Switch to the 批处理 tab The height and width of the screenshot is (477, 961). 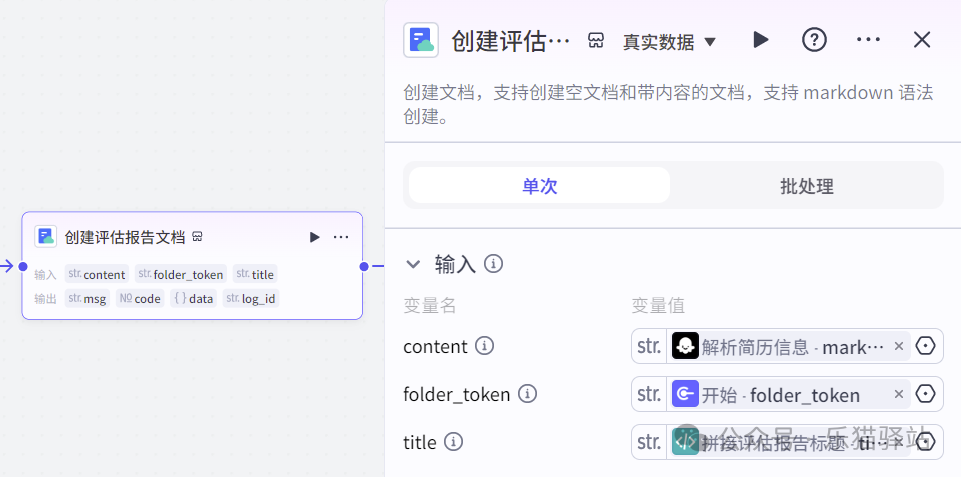pyautogui.click(x=806, y=186)
